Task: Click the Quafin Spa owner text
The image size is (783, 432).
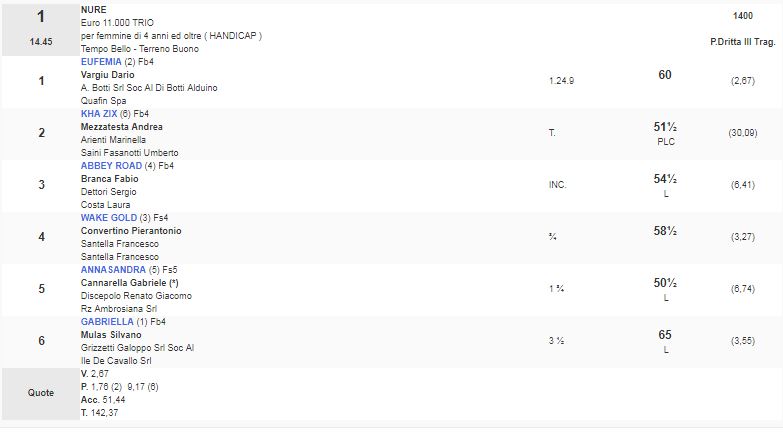Action: (103, 101)
